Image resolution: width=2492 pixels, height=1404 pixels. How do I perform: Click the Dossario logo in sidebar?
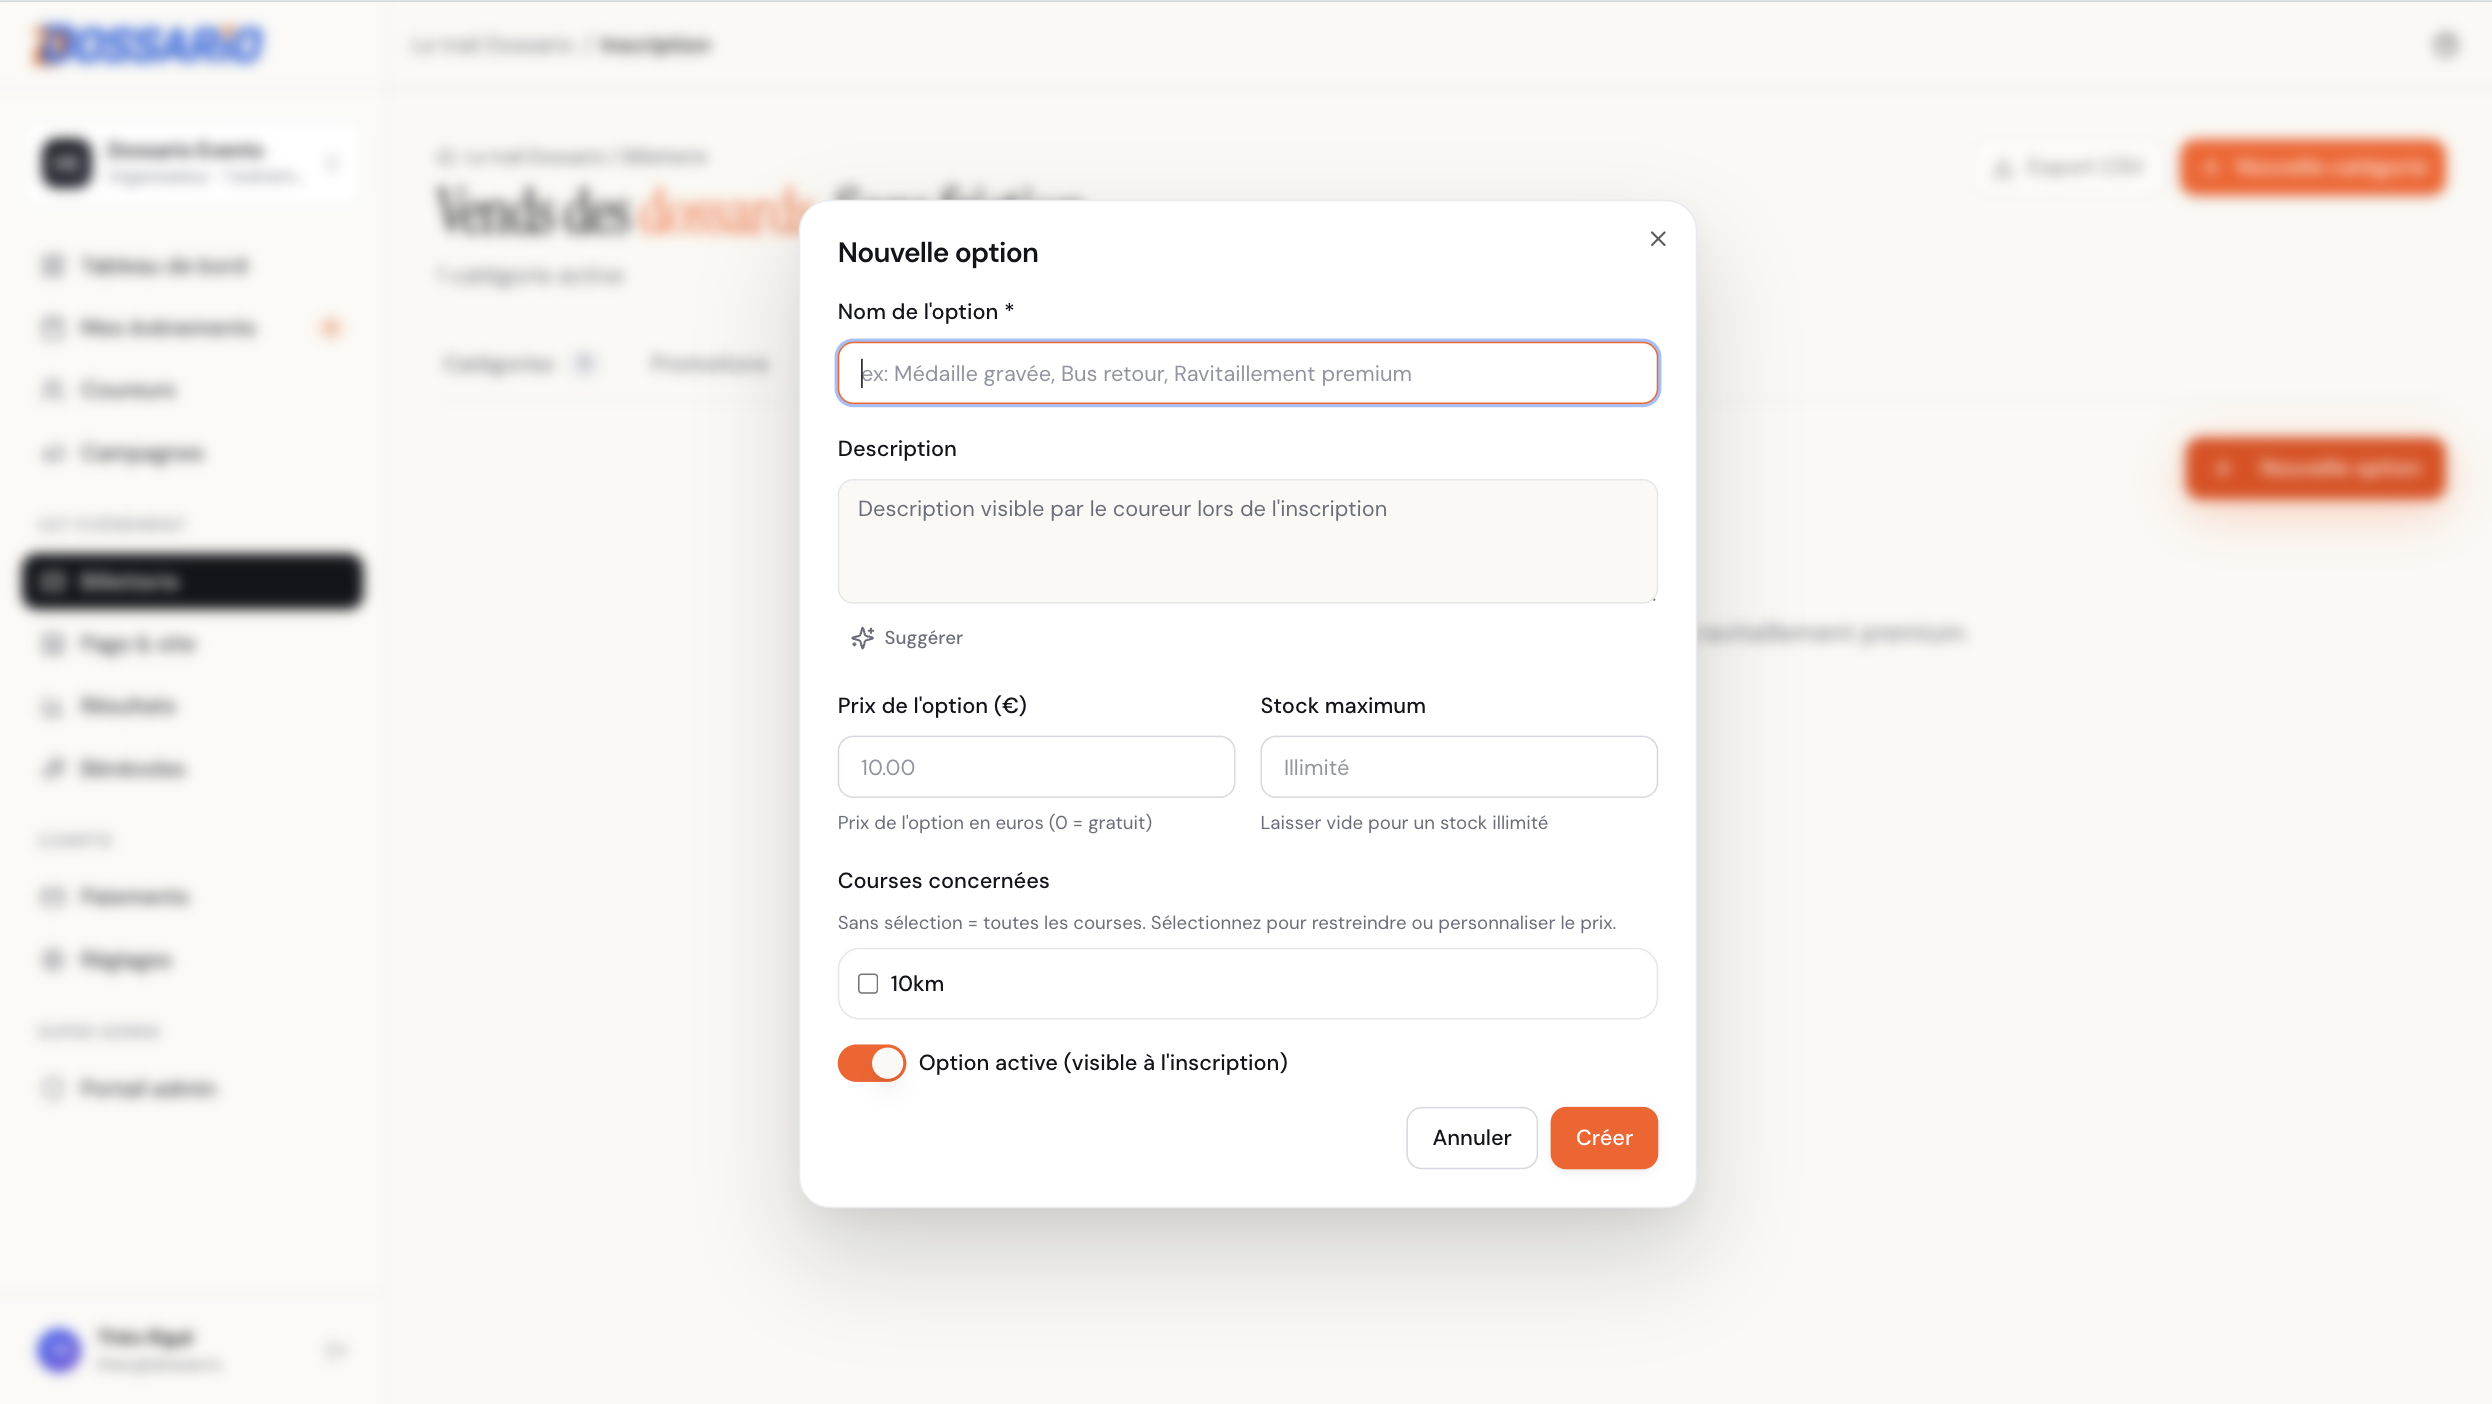point(150,44)
